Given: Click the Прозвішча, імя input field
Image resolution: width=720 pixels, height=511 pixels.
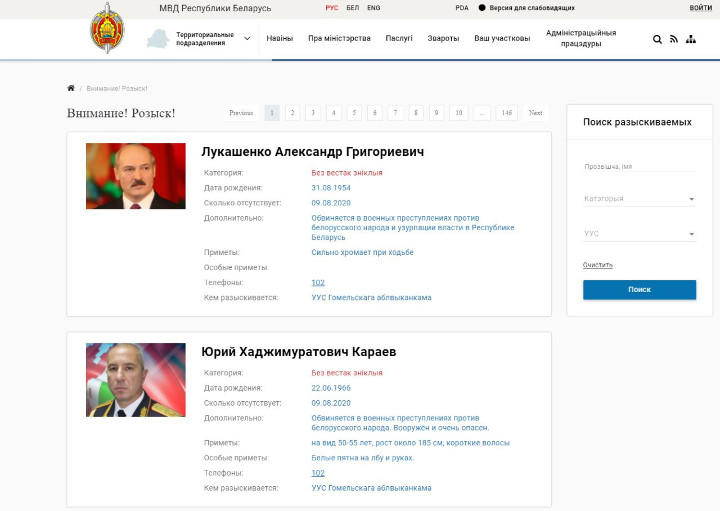Looking at the screenshot, I should tap(639, 166).
